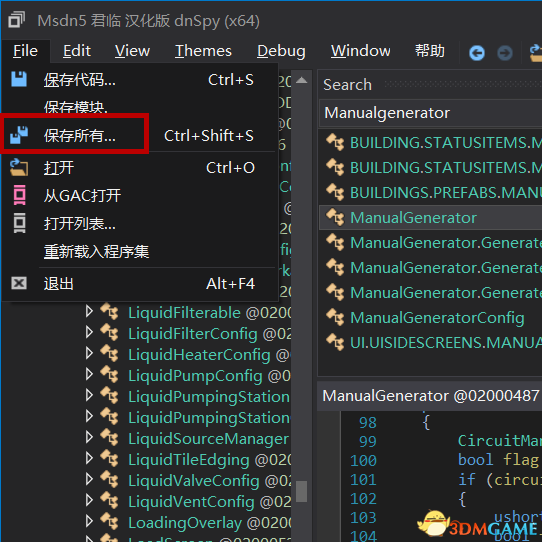Click the pink GAC icon beside 从GAC打开
Image resolution: width=542 pixels, height=542 pixels.
point(19,195)
